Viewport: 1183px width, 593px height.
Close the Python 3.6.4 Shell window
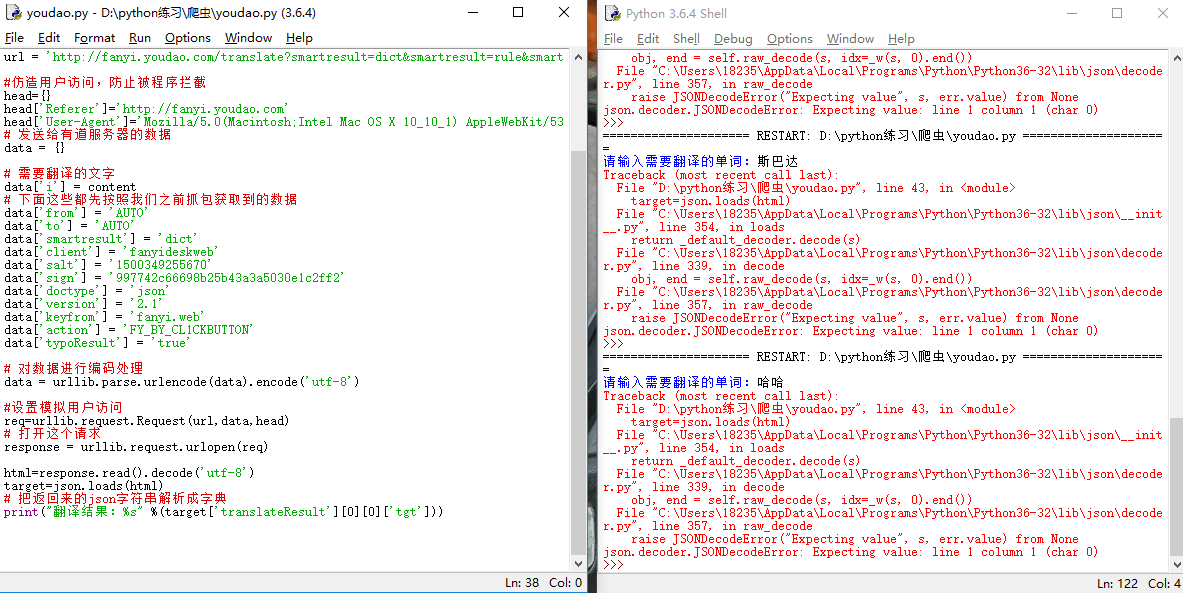[1162, 13]
